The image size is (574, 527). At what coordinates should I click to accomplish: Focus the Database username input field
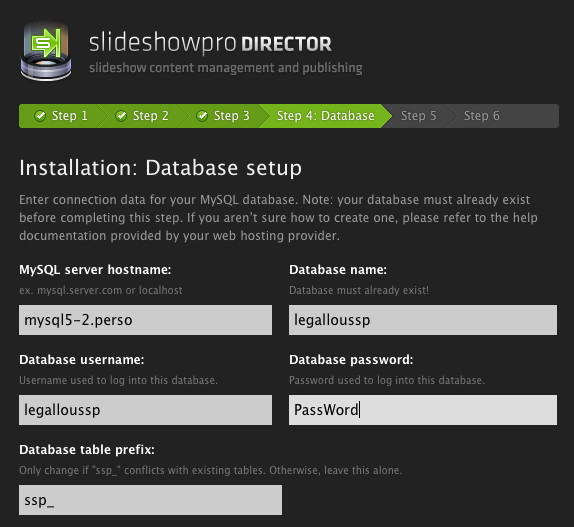click(x=145, y=410)
